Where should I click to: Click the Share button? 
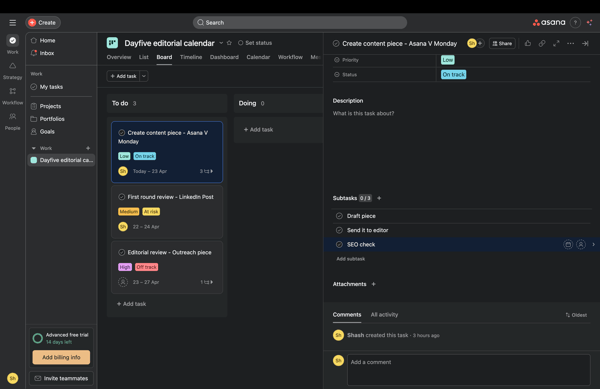502,44
